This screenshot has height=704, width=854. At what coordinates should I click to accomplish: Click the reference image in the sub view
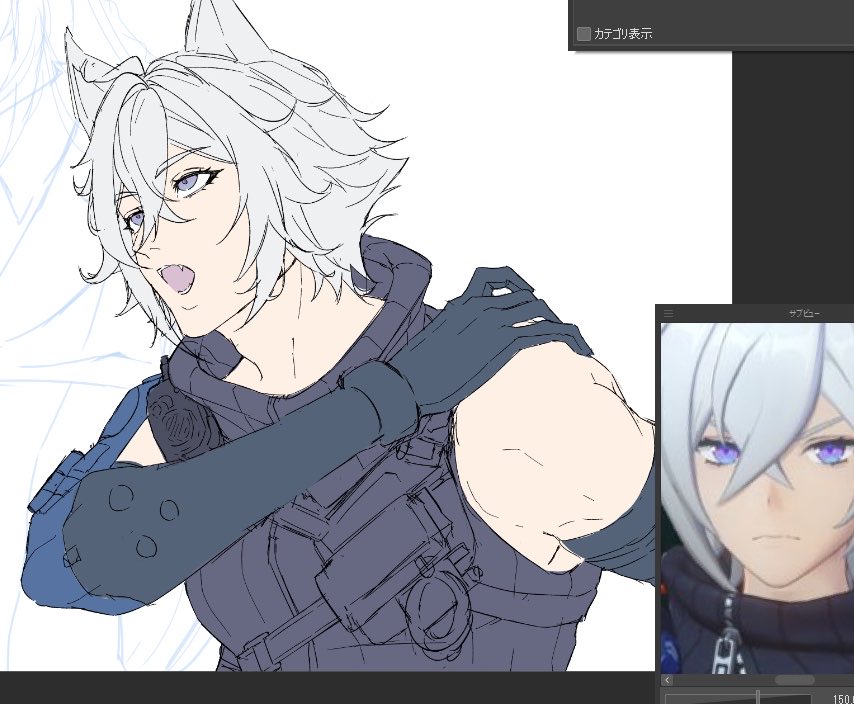point(757,498)
